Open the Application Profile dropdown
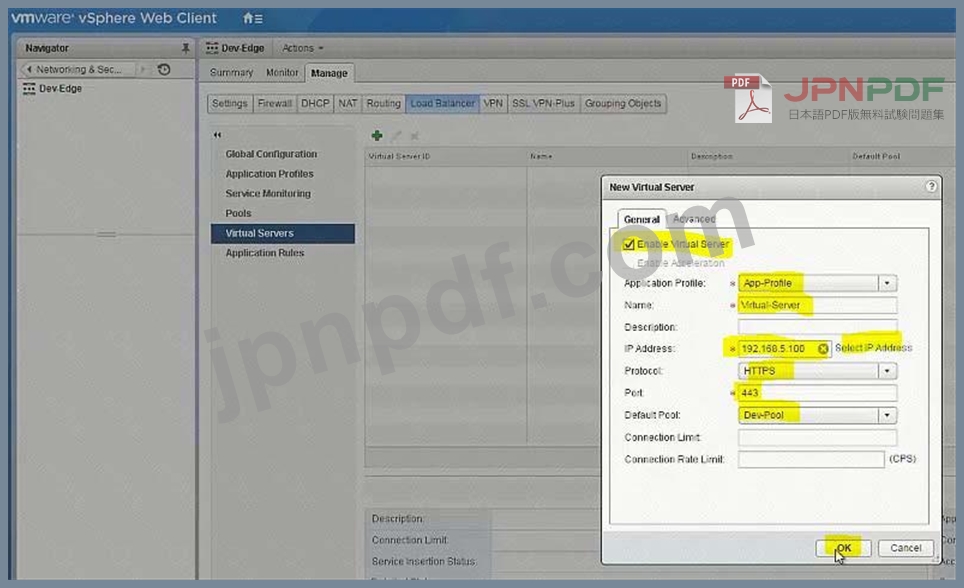The width and height of the screenshot is (964, 588). pyautogui.click(x=887, y=283)
